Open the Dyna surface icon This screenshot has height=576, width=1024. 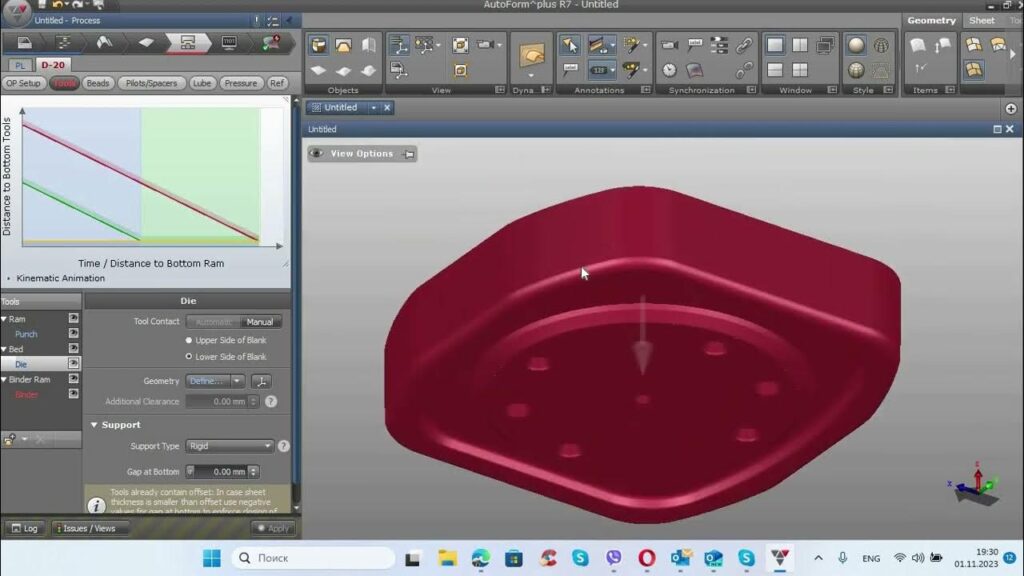(x=532, y=55)
